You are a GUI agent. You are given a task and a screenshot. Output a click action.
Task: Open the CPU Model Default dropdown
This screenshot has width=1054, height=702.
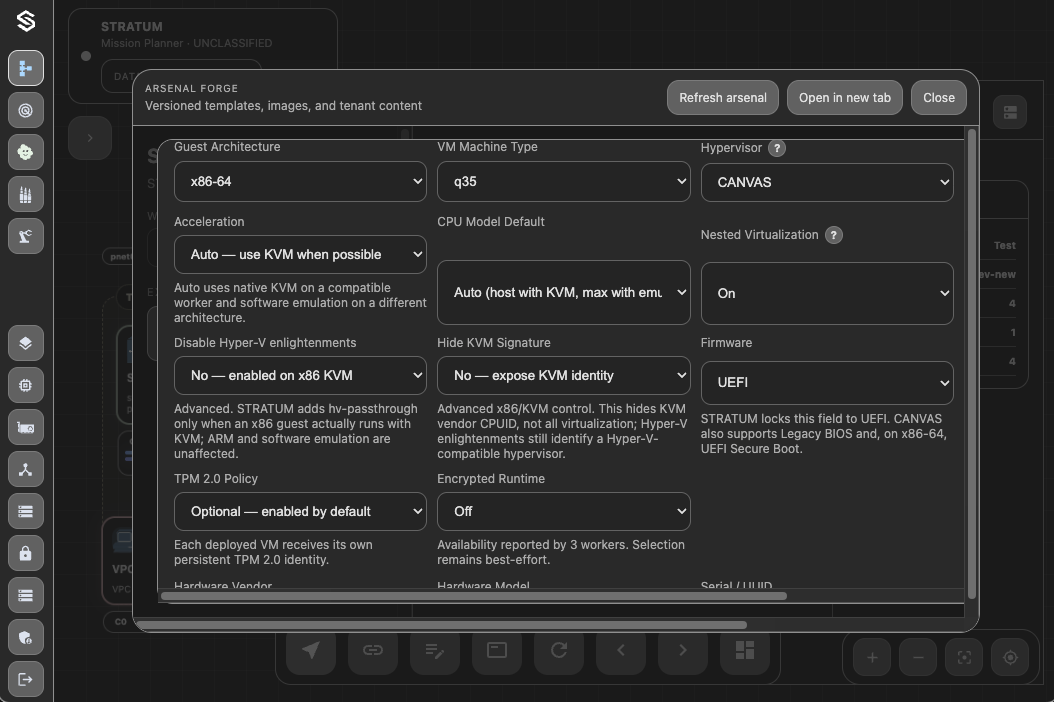coord(563,292)
